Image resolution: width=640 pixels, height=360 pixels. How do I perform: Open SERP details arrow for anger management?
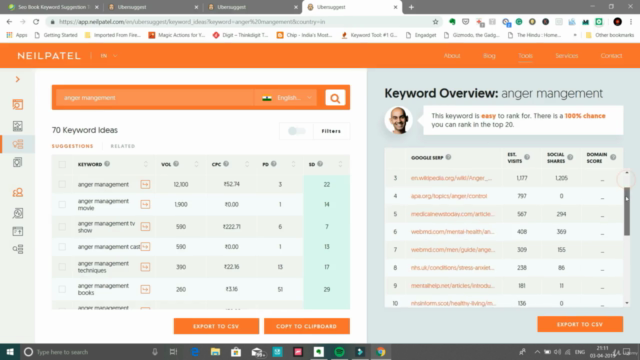click(x=145, y=184)
